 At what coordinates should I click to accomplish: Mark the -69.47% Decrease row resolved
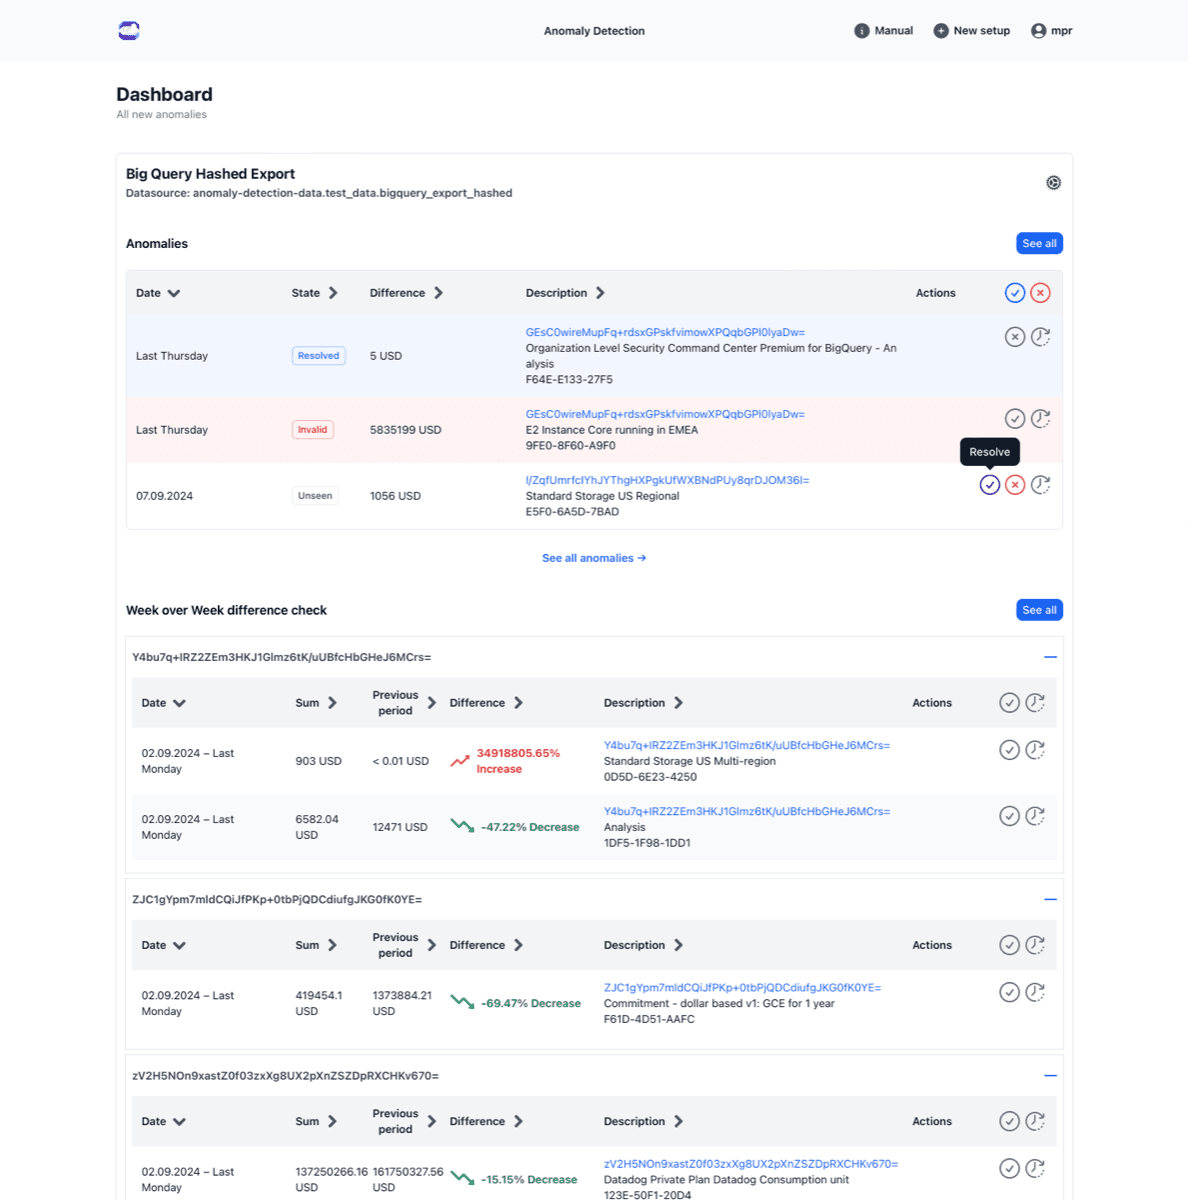click(1009, 992)
